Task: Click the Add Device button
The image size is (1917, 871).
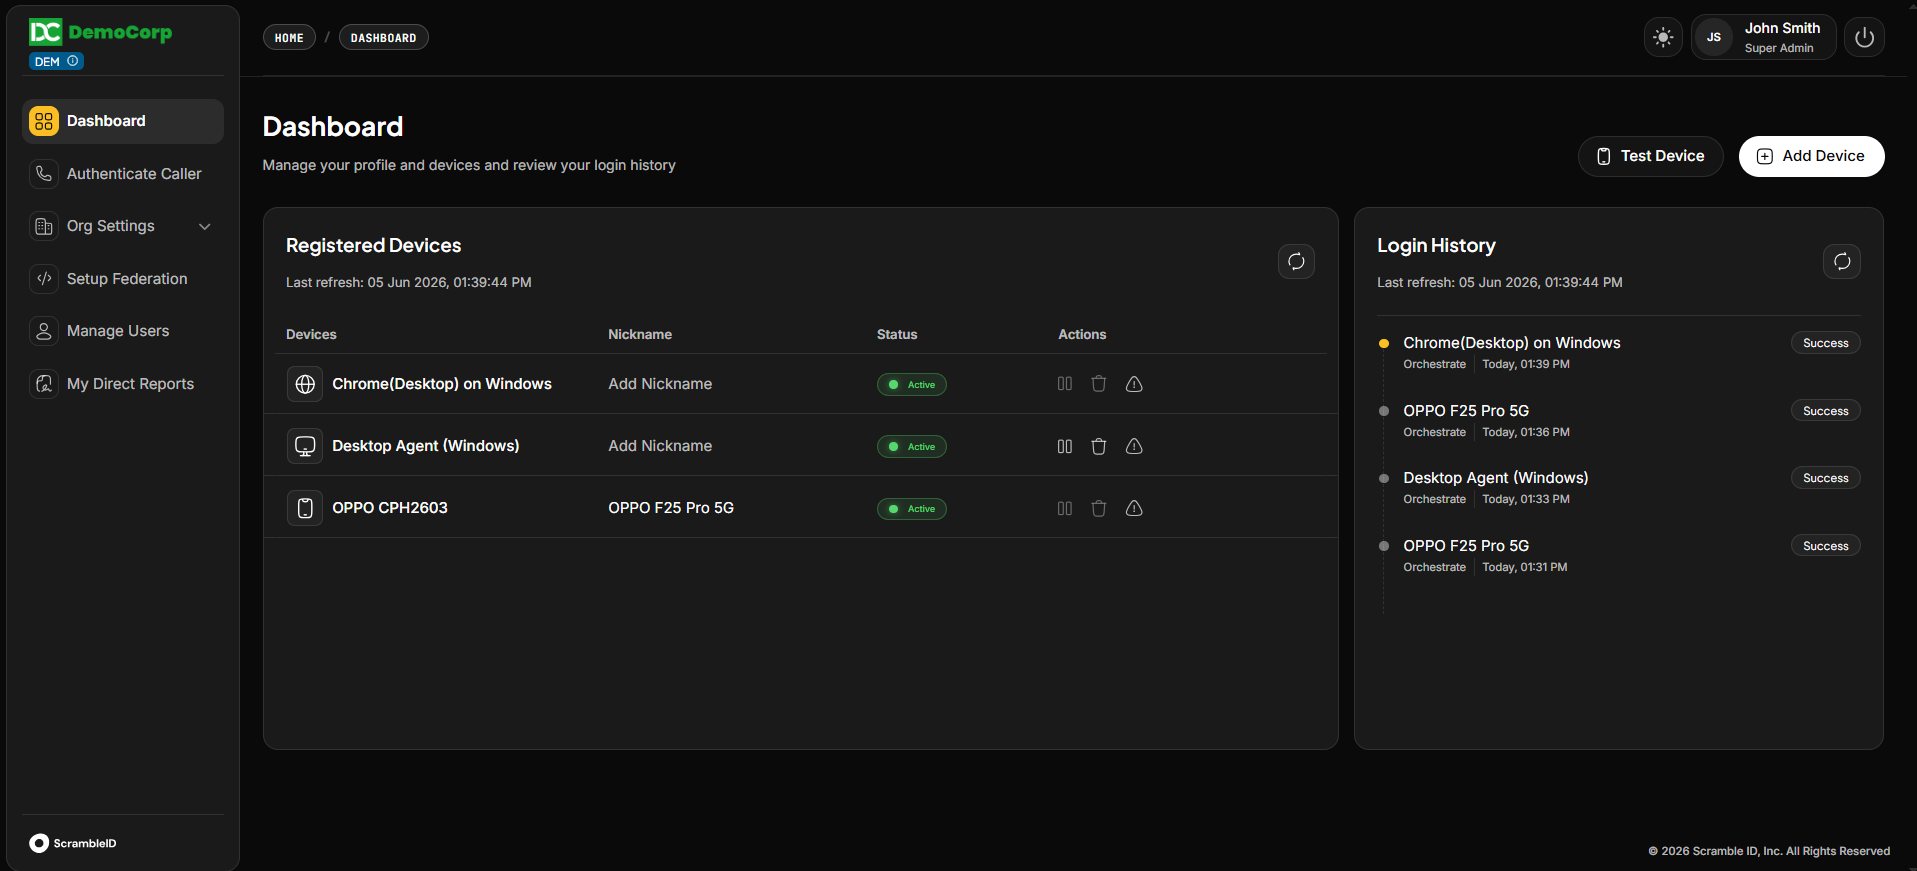Action: point(1811,156)
